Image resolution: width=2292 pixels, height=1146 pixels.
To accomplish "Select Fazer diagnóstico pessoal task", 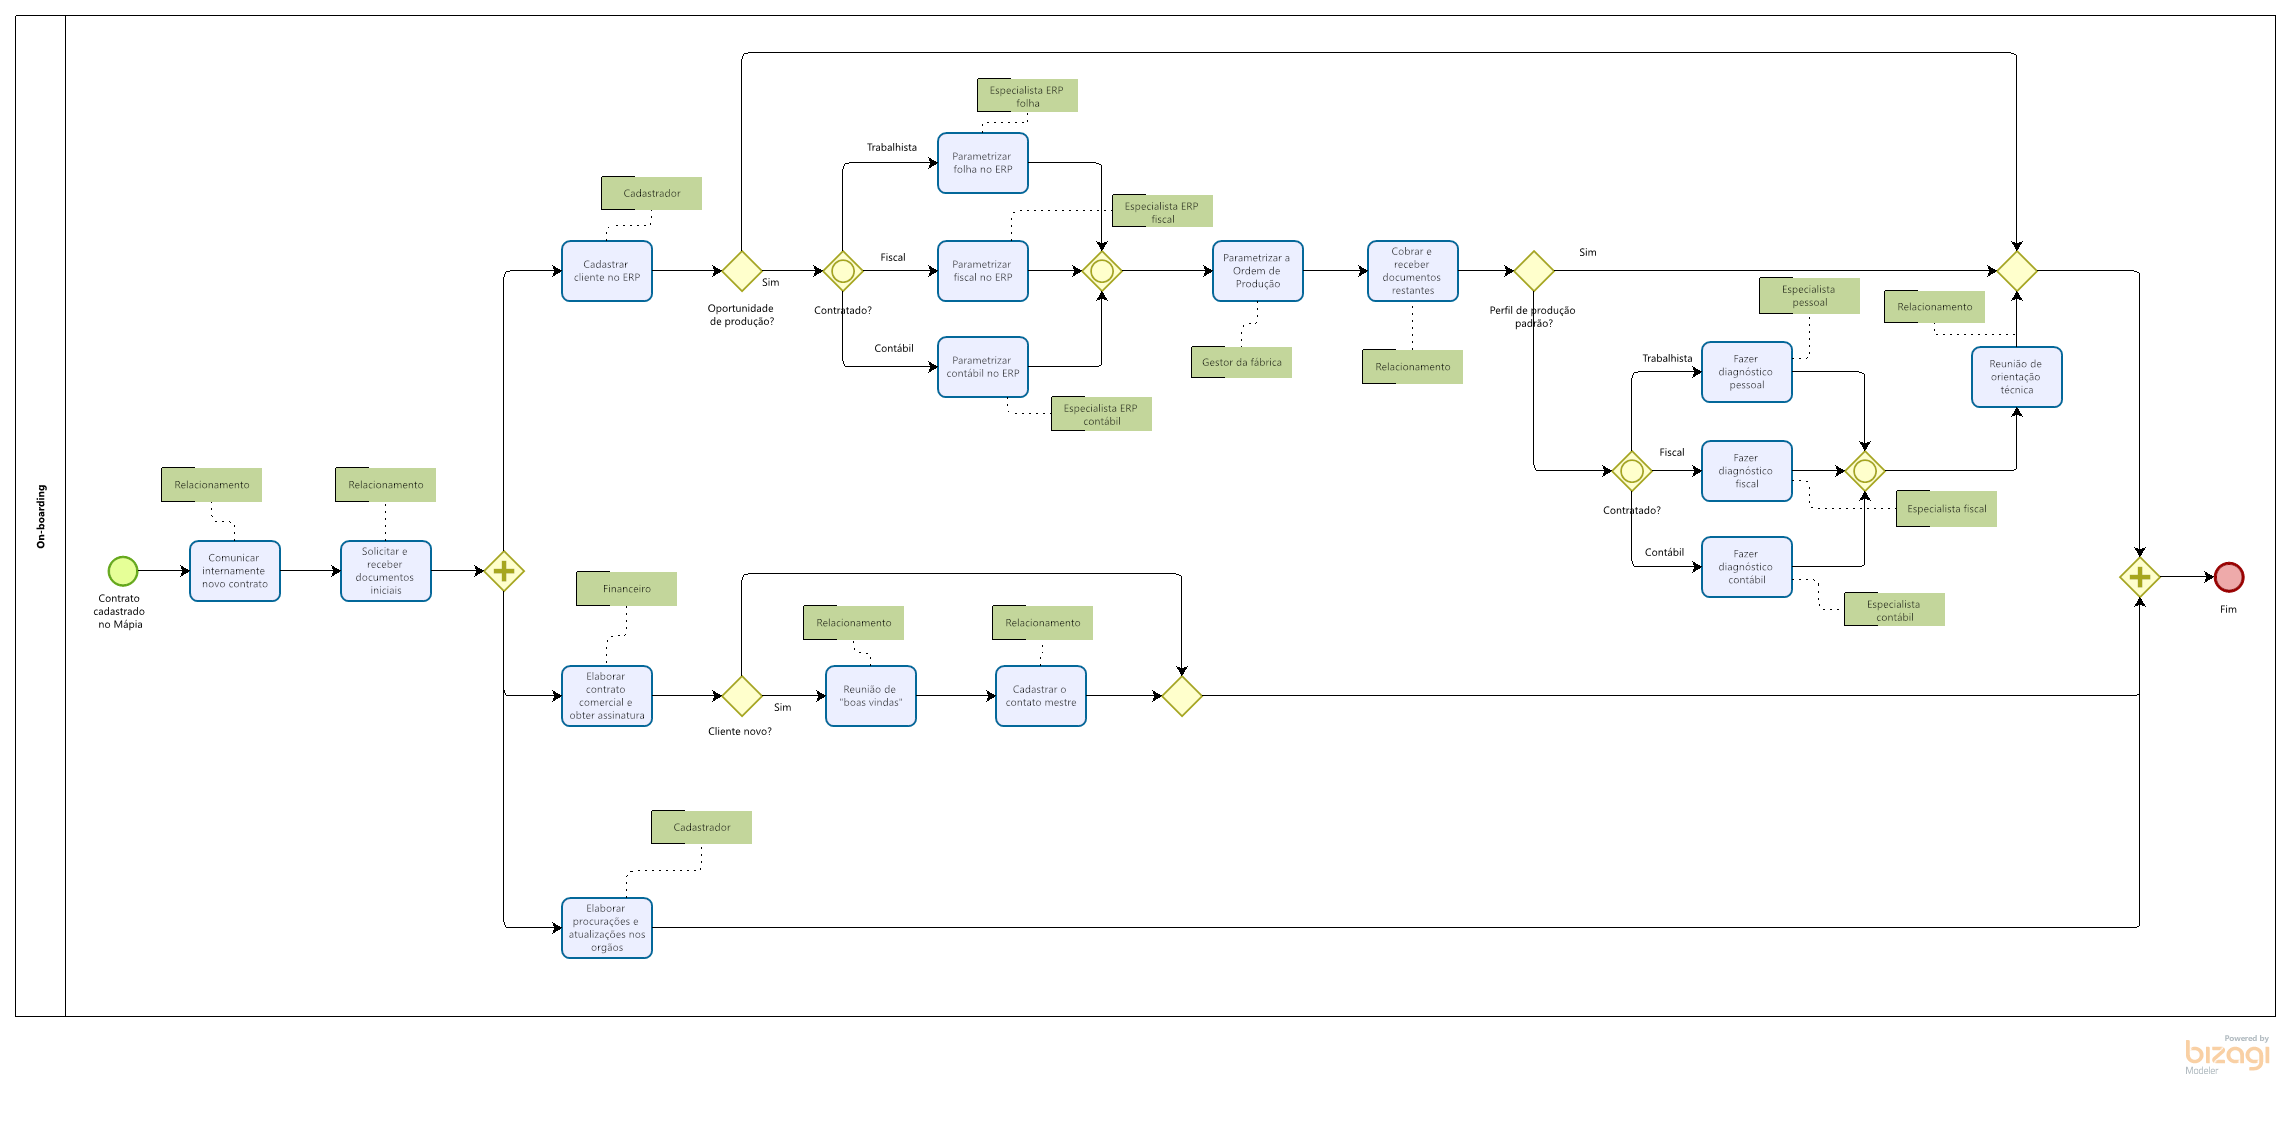I will click(x=1747, y=372).
